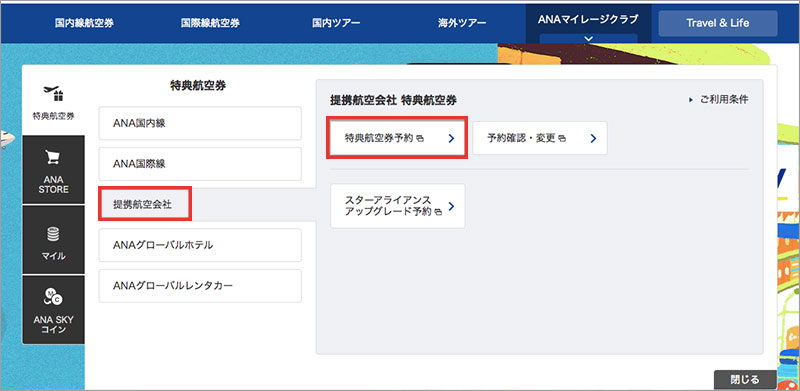
Task: Click the Travel & Life button
Action: [718, 23]
